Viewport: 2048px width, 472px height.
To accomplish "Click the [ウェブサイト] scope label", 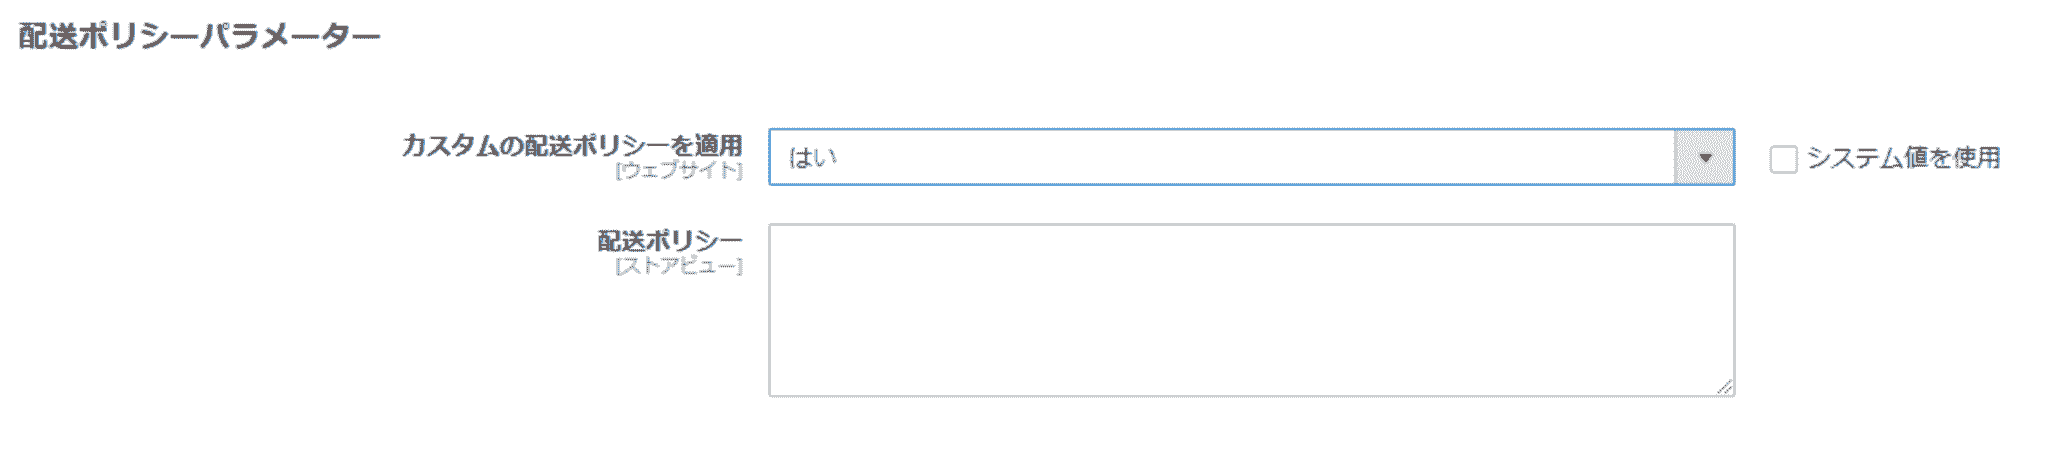I will point(679,170).
